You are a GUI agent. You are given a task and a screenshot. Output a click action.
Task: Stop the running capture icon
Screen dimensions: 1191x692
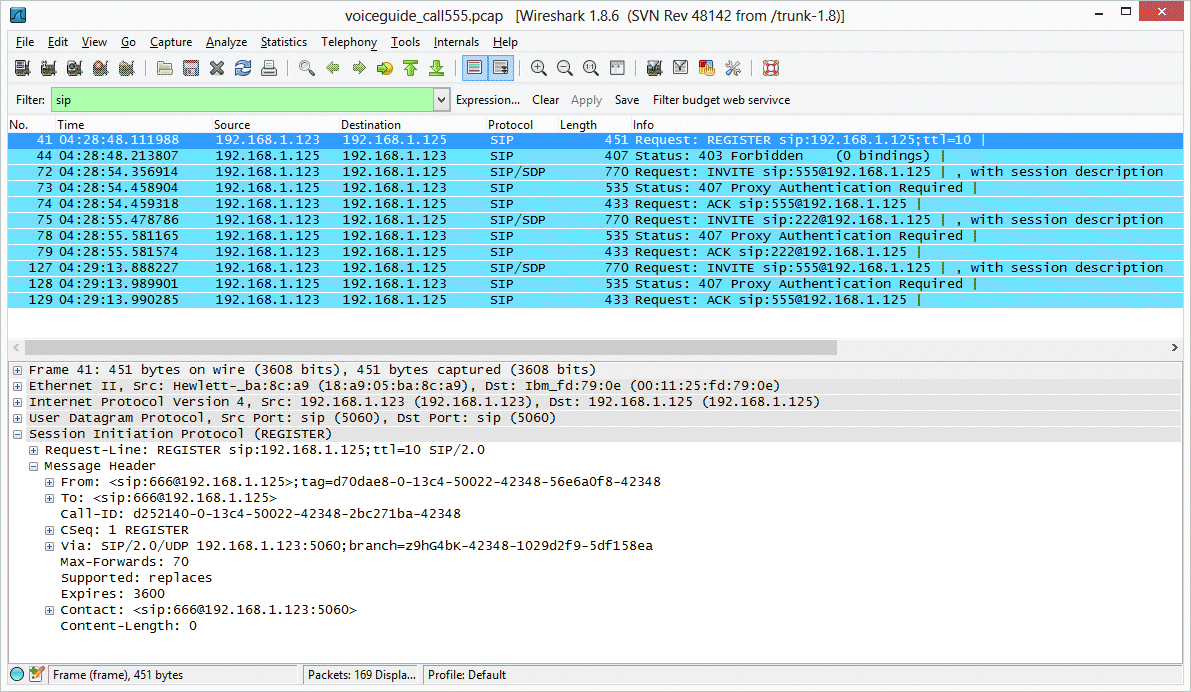point(100,68)
